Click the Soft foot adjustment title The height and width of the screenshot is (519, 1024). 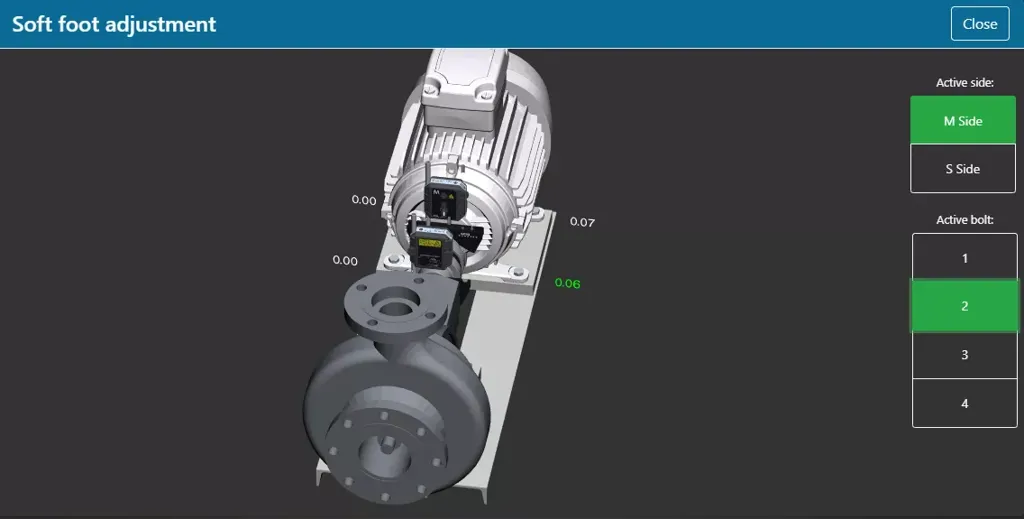114,24
